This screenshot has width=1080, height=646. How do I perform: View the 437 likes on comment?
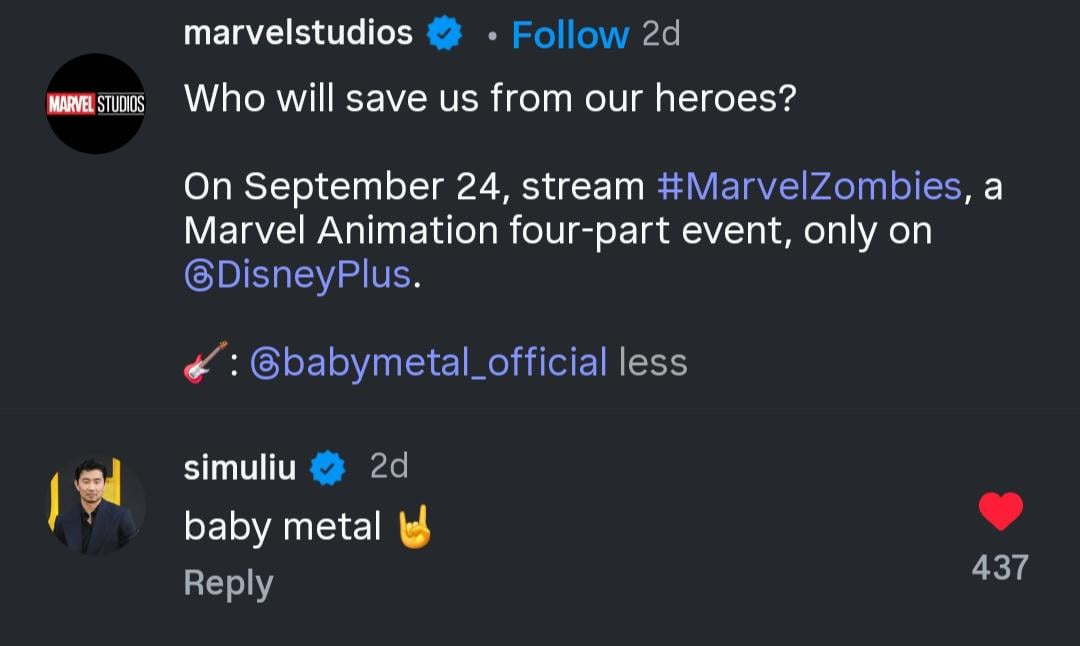coord(1000,568)
